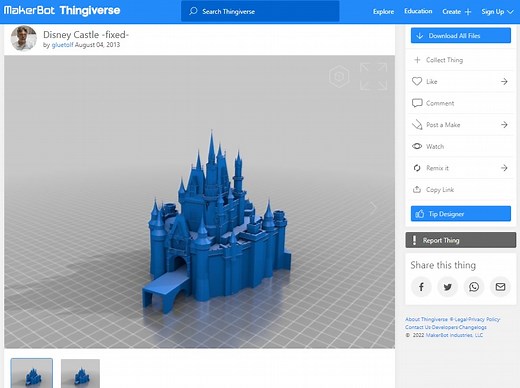
Task: Go to next image arrow
Action: 373,207
